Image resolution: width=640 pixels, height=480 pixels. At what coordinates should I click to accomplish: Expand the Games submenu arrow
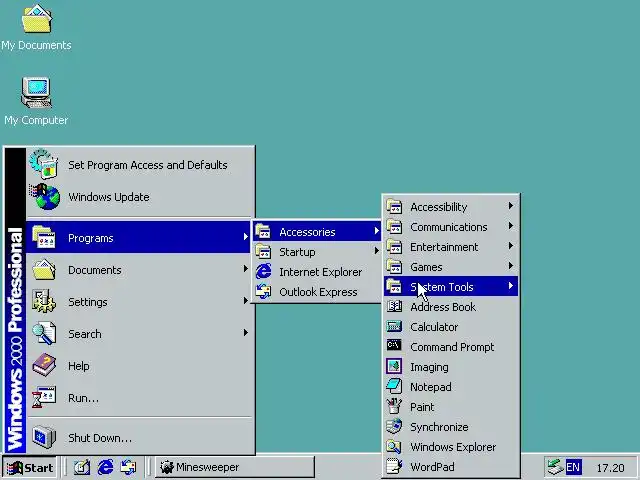tap(511, 266)
